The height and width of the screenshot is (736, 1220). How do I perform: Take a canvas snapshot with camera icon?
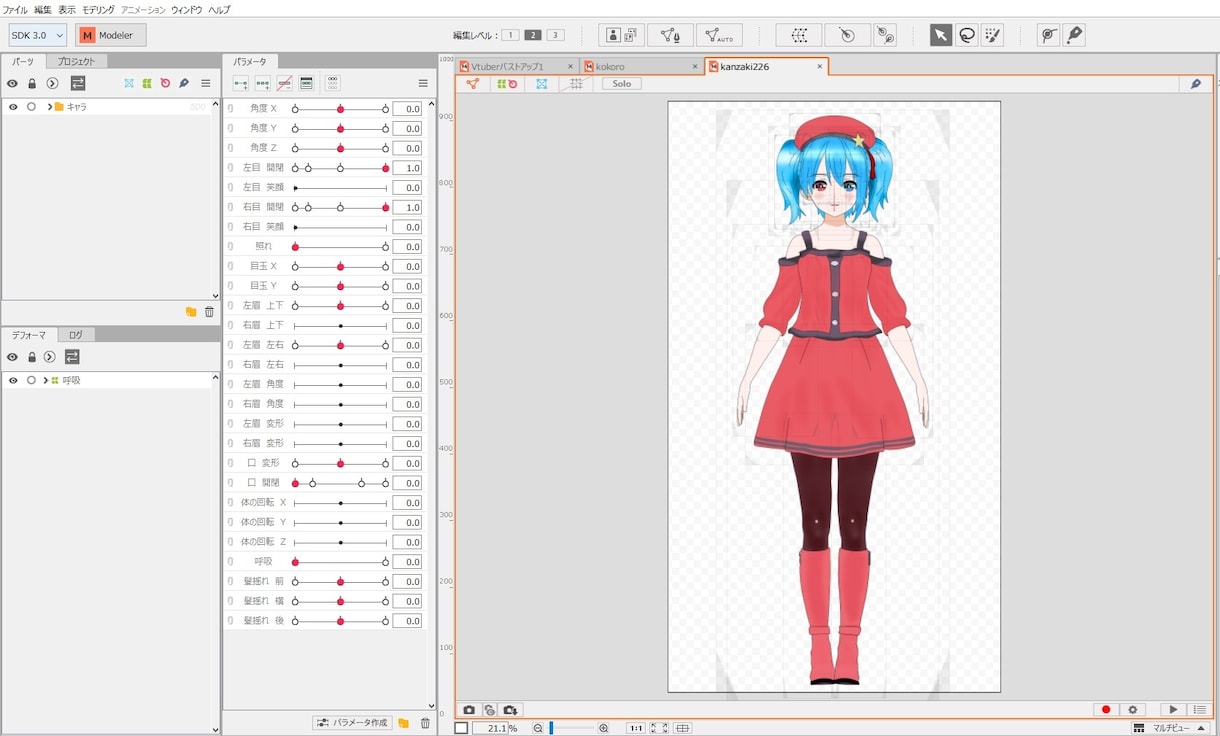(x=469, y=710)
